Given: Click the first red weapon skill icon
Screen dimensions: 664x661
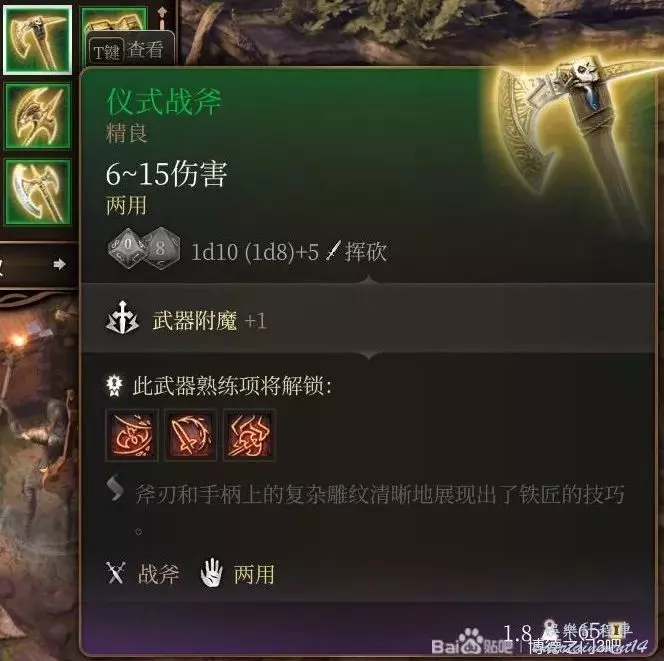Looking at the screenshot, I should click(x=132, y=435).
